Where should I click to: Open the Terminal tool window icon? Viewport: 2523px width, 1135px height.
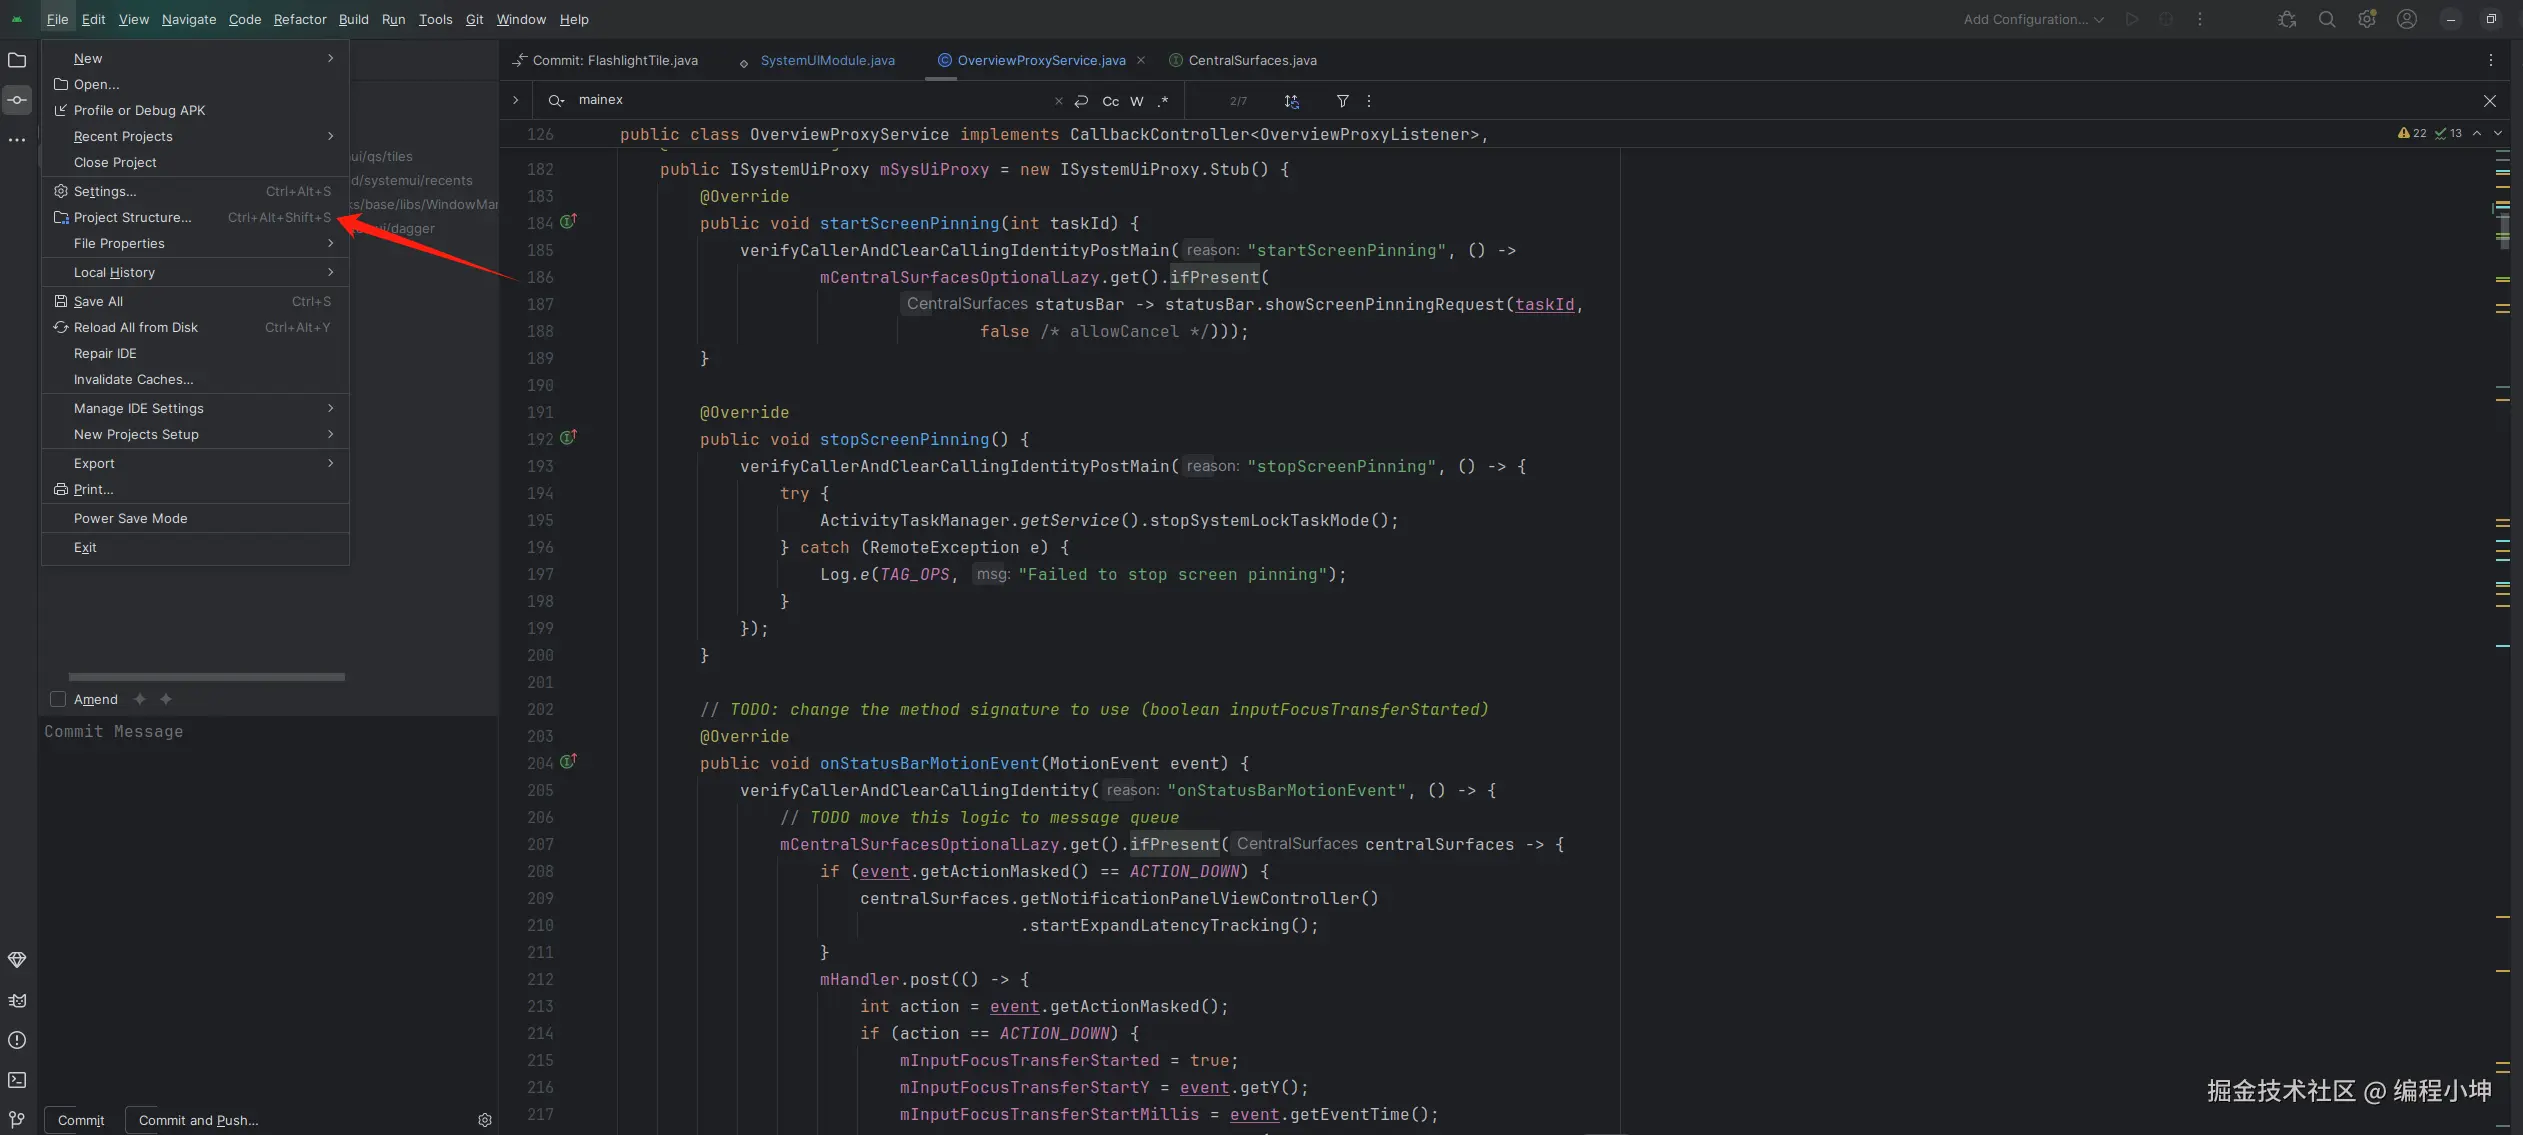17,1080
